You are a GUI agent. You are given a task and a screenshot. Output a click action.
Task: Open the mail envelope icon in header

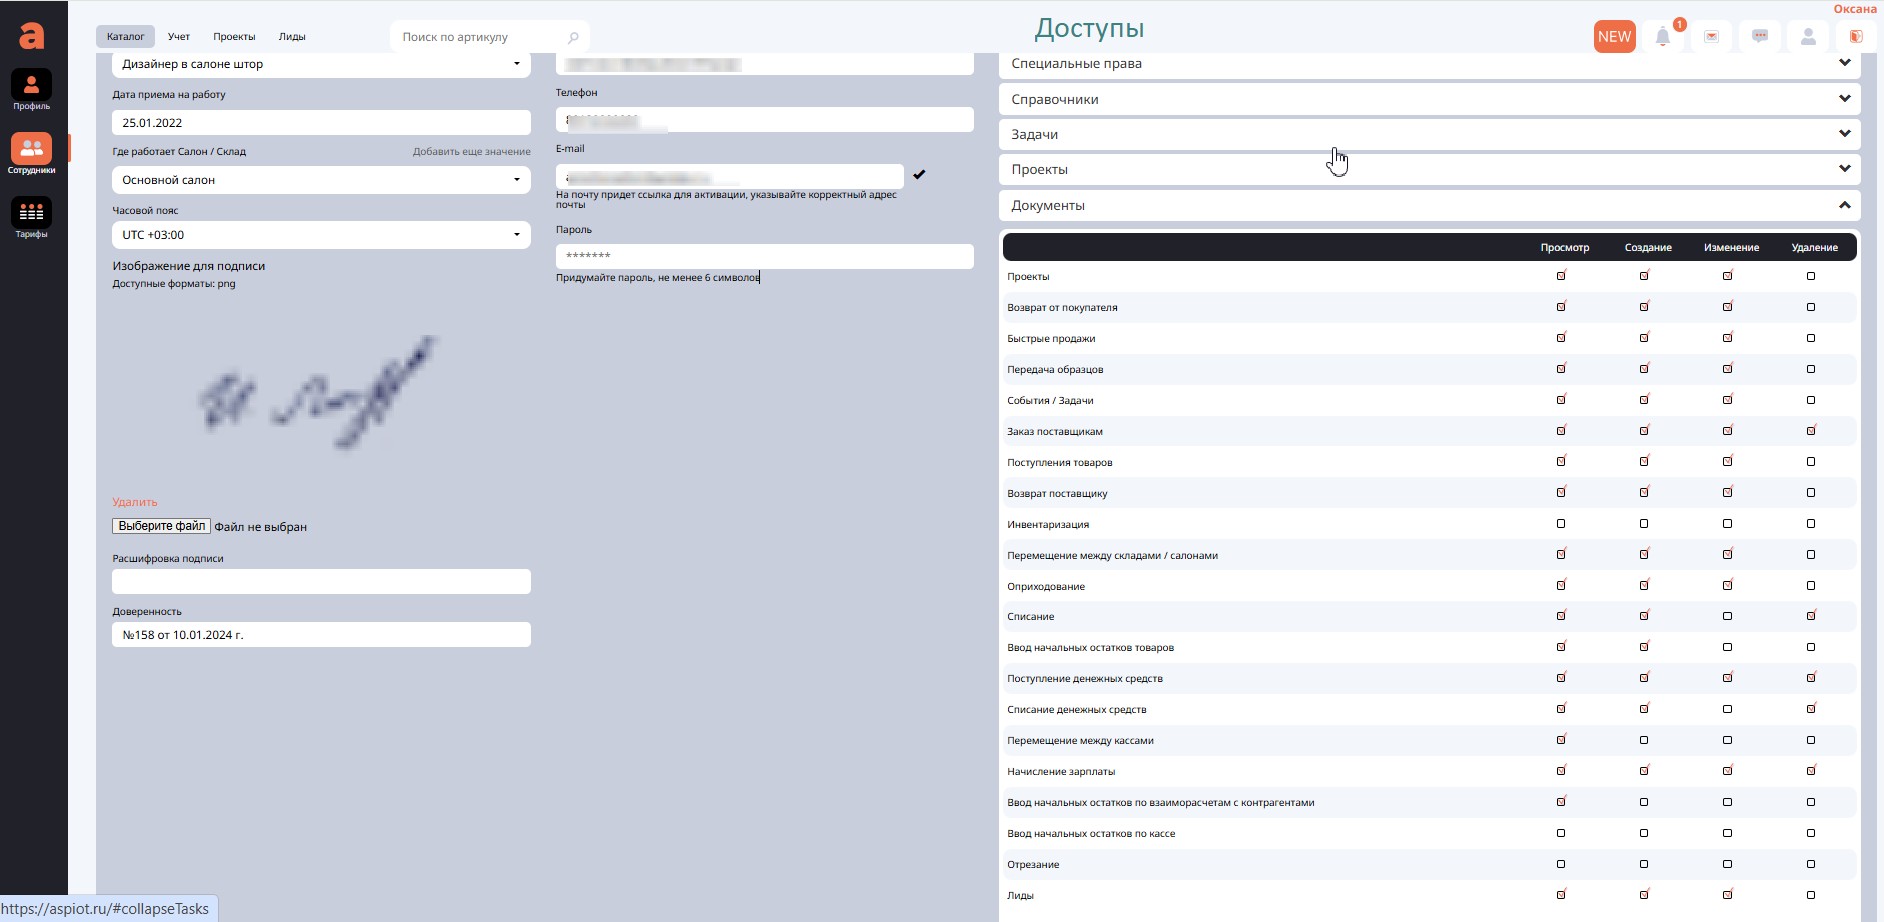click(x=1711, y=37)
